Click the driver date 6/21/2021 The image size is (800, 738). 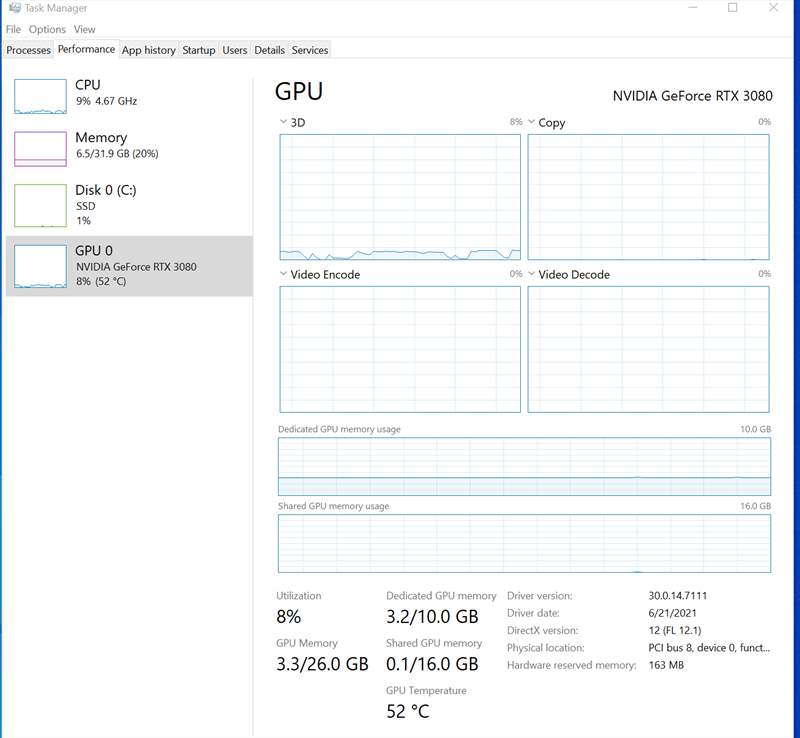(x=672, y=613)
